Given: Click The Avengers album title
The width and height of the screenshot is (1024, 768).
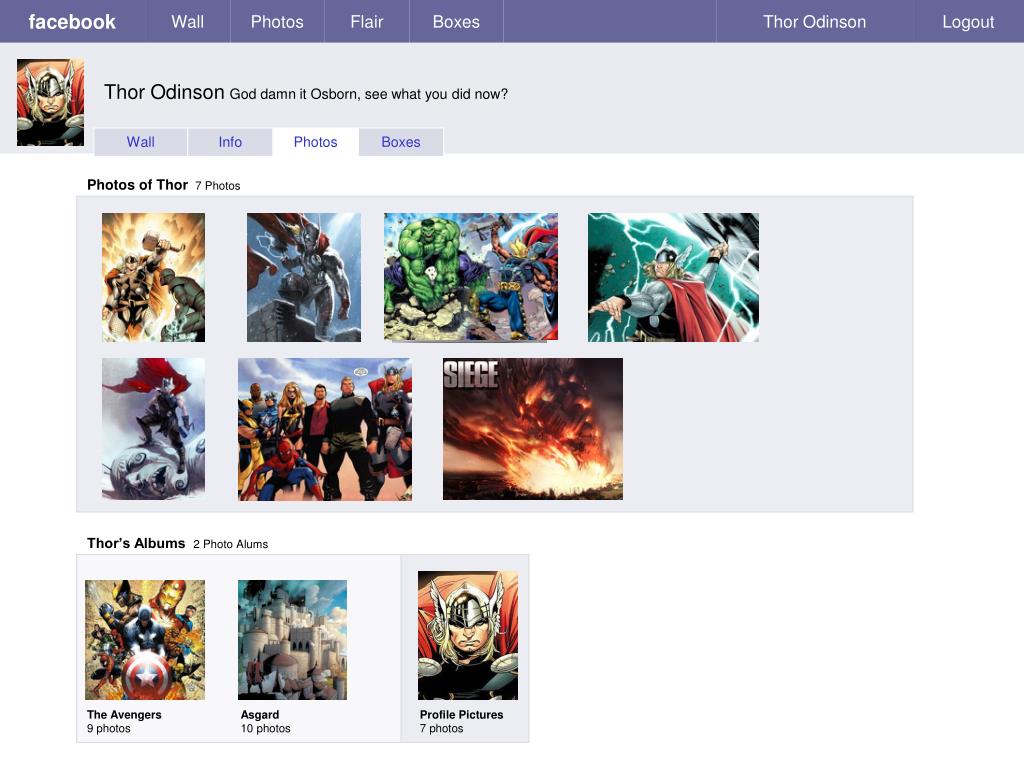Looking at the screenshot, I should 124,714.
